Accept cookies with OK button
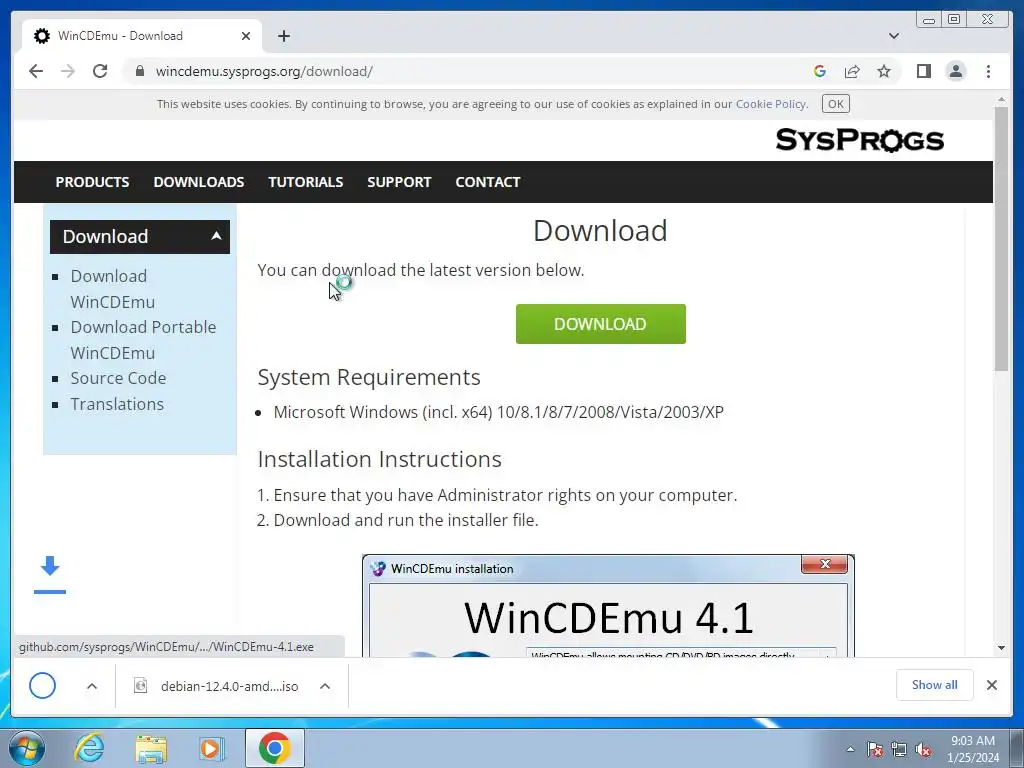 tap(836, 104)
